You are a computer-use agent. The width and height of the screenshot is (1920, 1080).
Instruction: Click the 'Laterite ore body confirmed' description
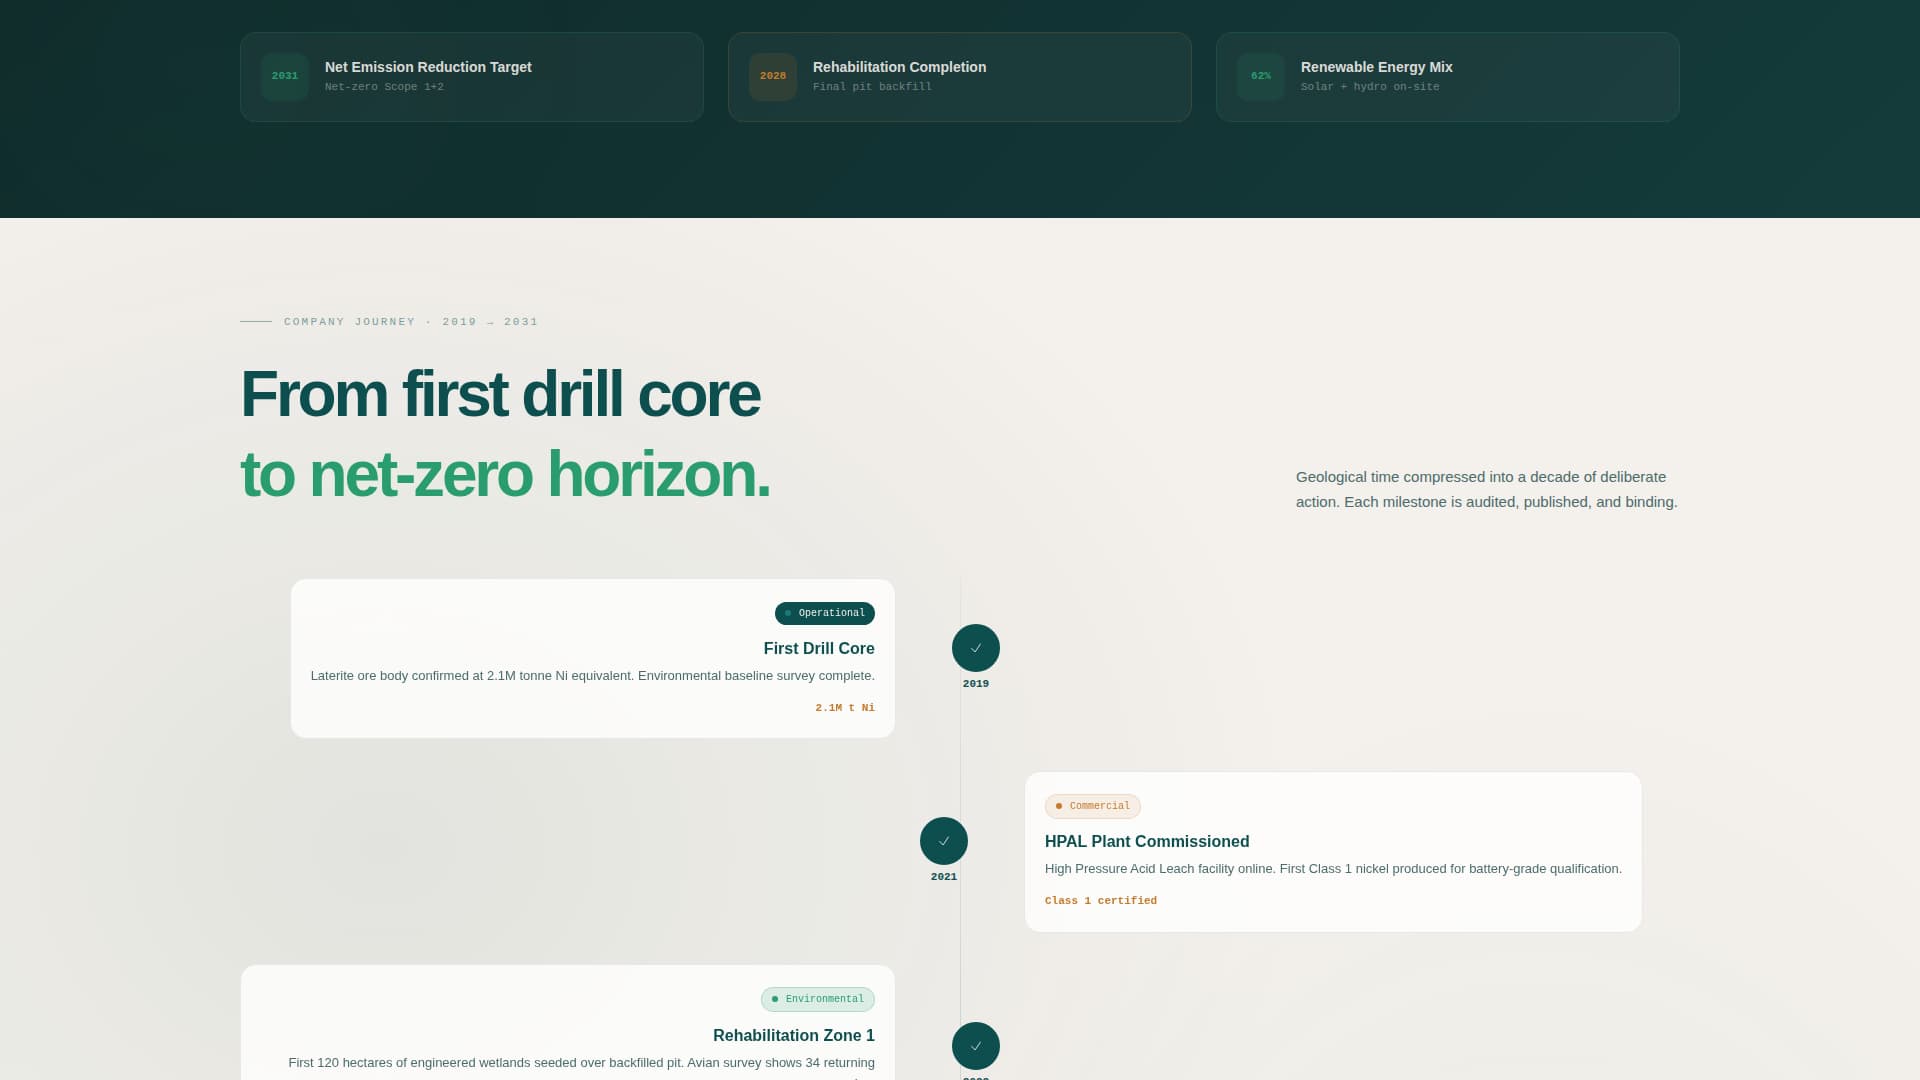pos(593,676)
